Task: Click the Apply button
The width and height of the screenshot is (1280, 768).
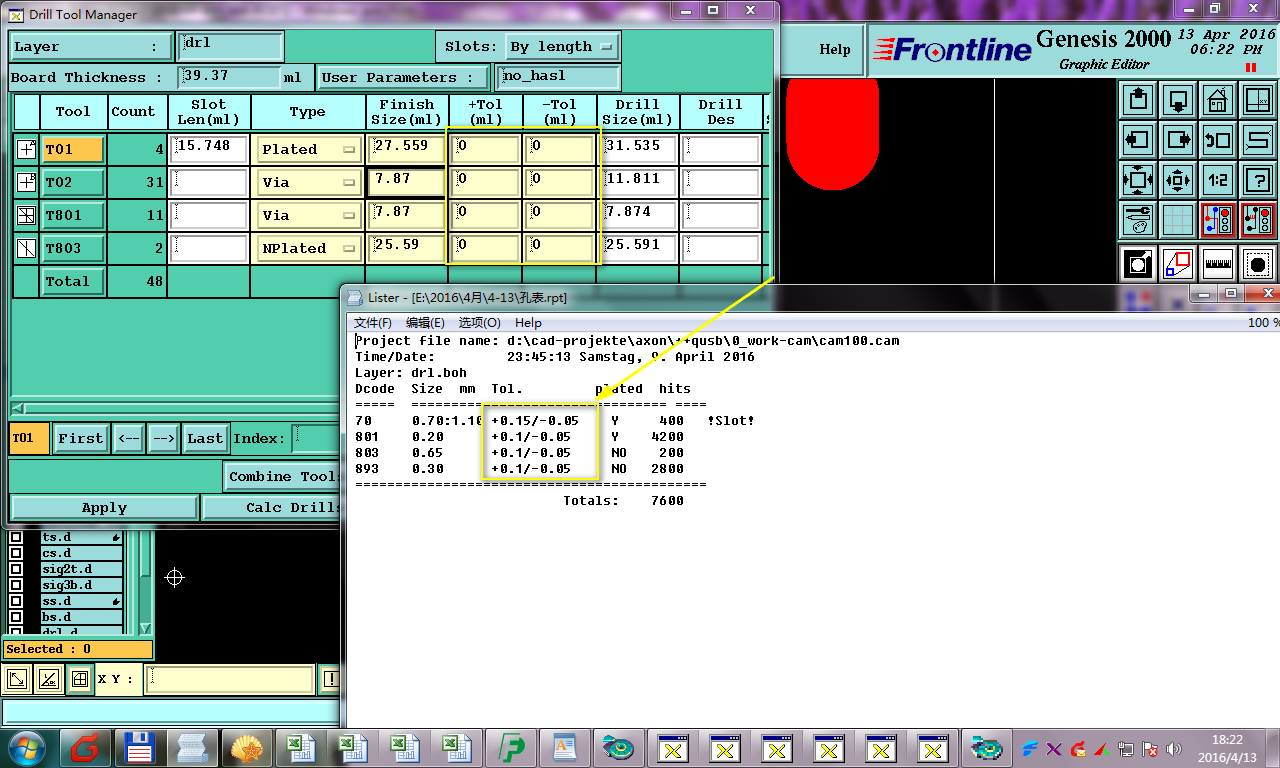Action: [x=104, y=508]
